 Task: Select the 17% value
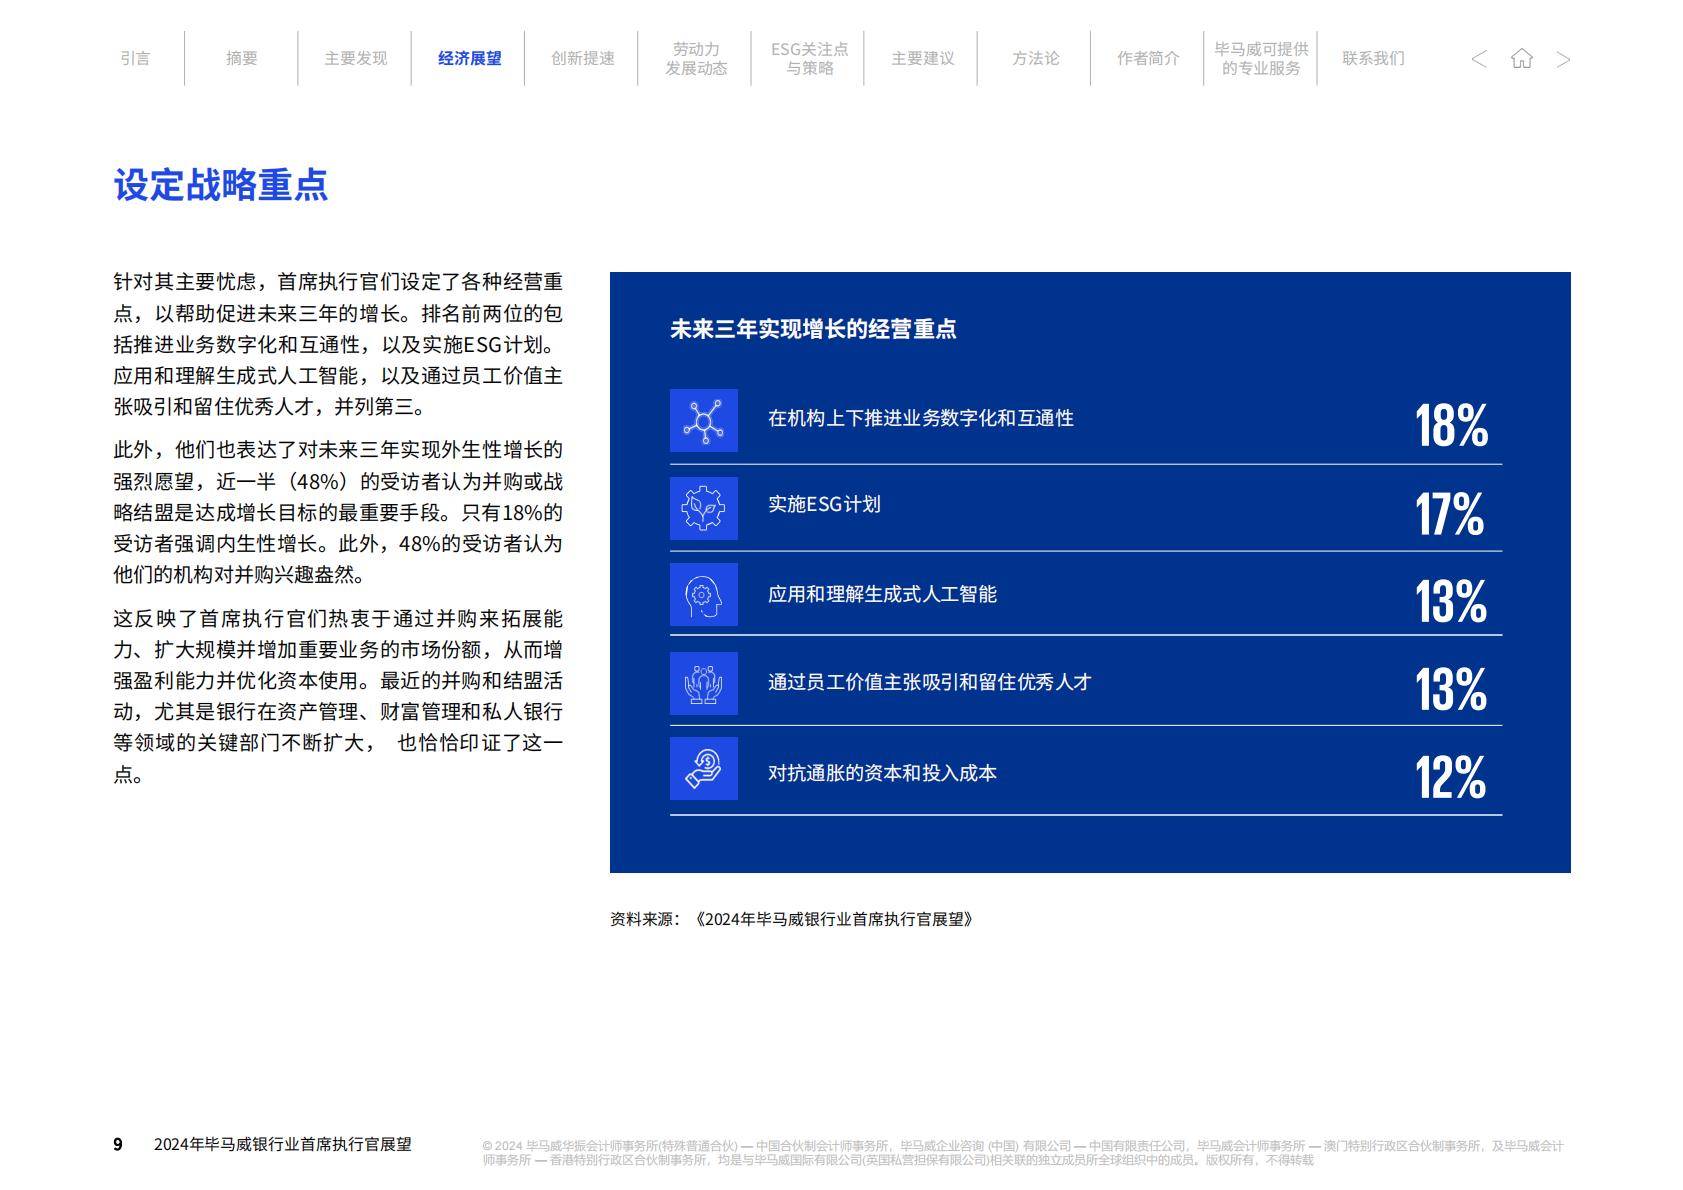(1450, 514)
